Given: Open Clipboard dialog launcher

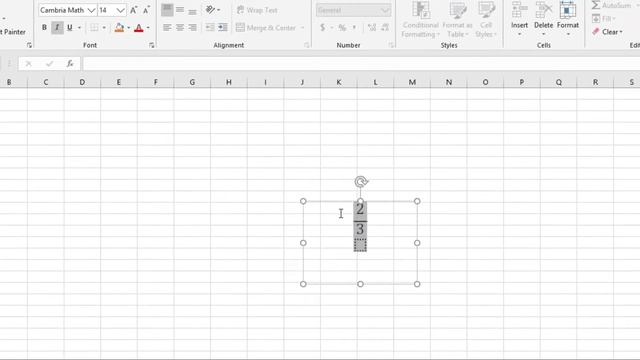Looking at the screenshot, I should (x=29, y=45).
